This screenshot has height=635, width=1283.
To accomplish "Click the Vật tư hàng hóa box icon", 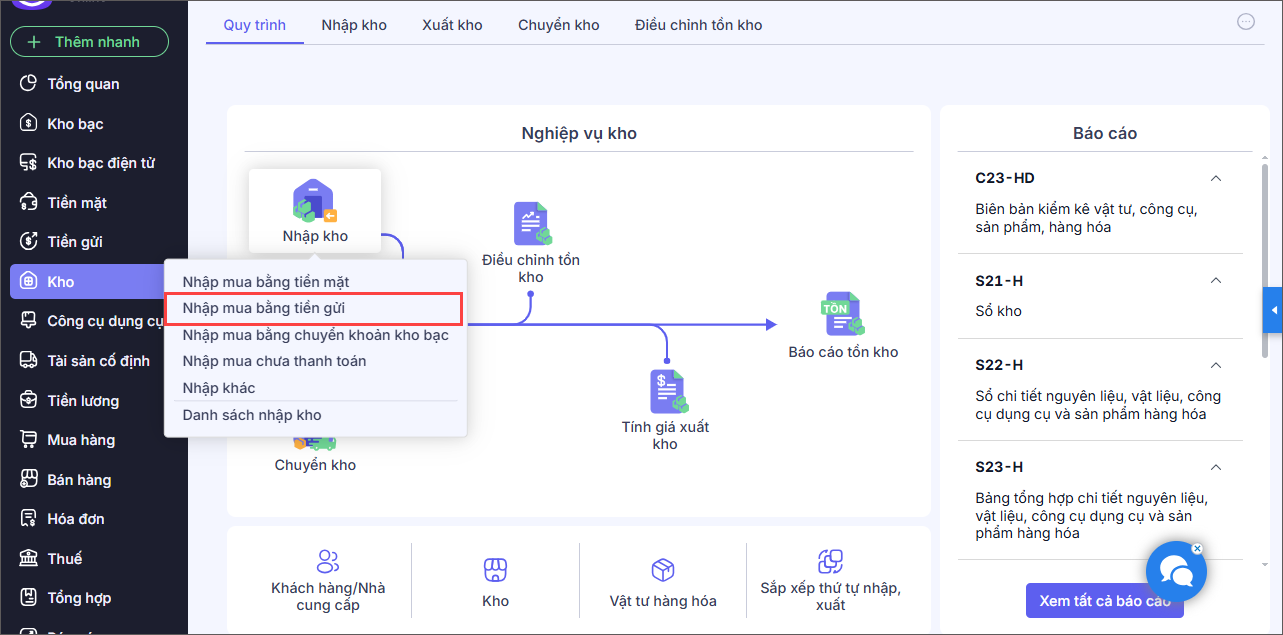I will (662, 570).
